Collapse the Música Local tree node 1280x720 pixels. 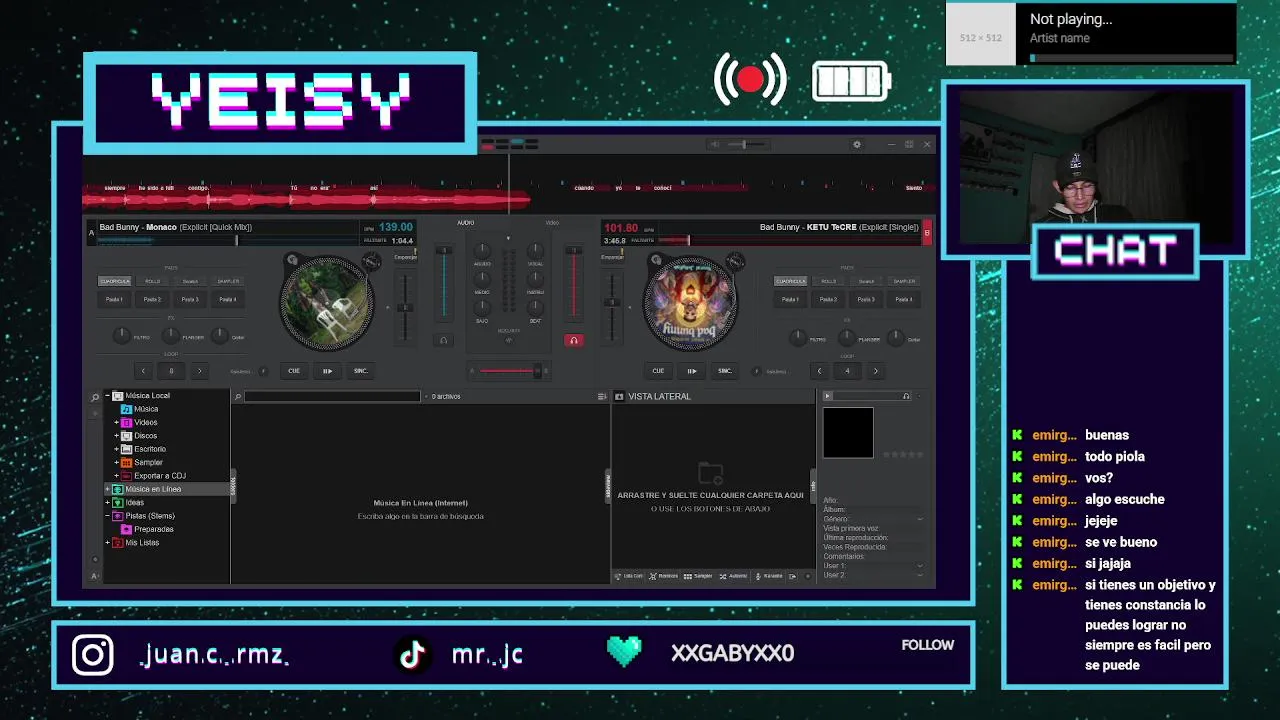[x=107, y=396]
